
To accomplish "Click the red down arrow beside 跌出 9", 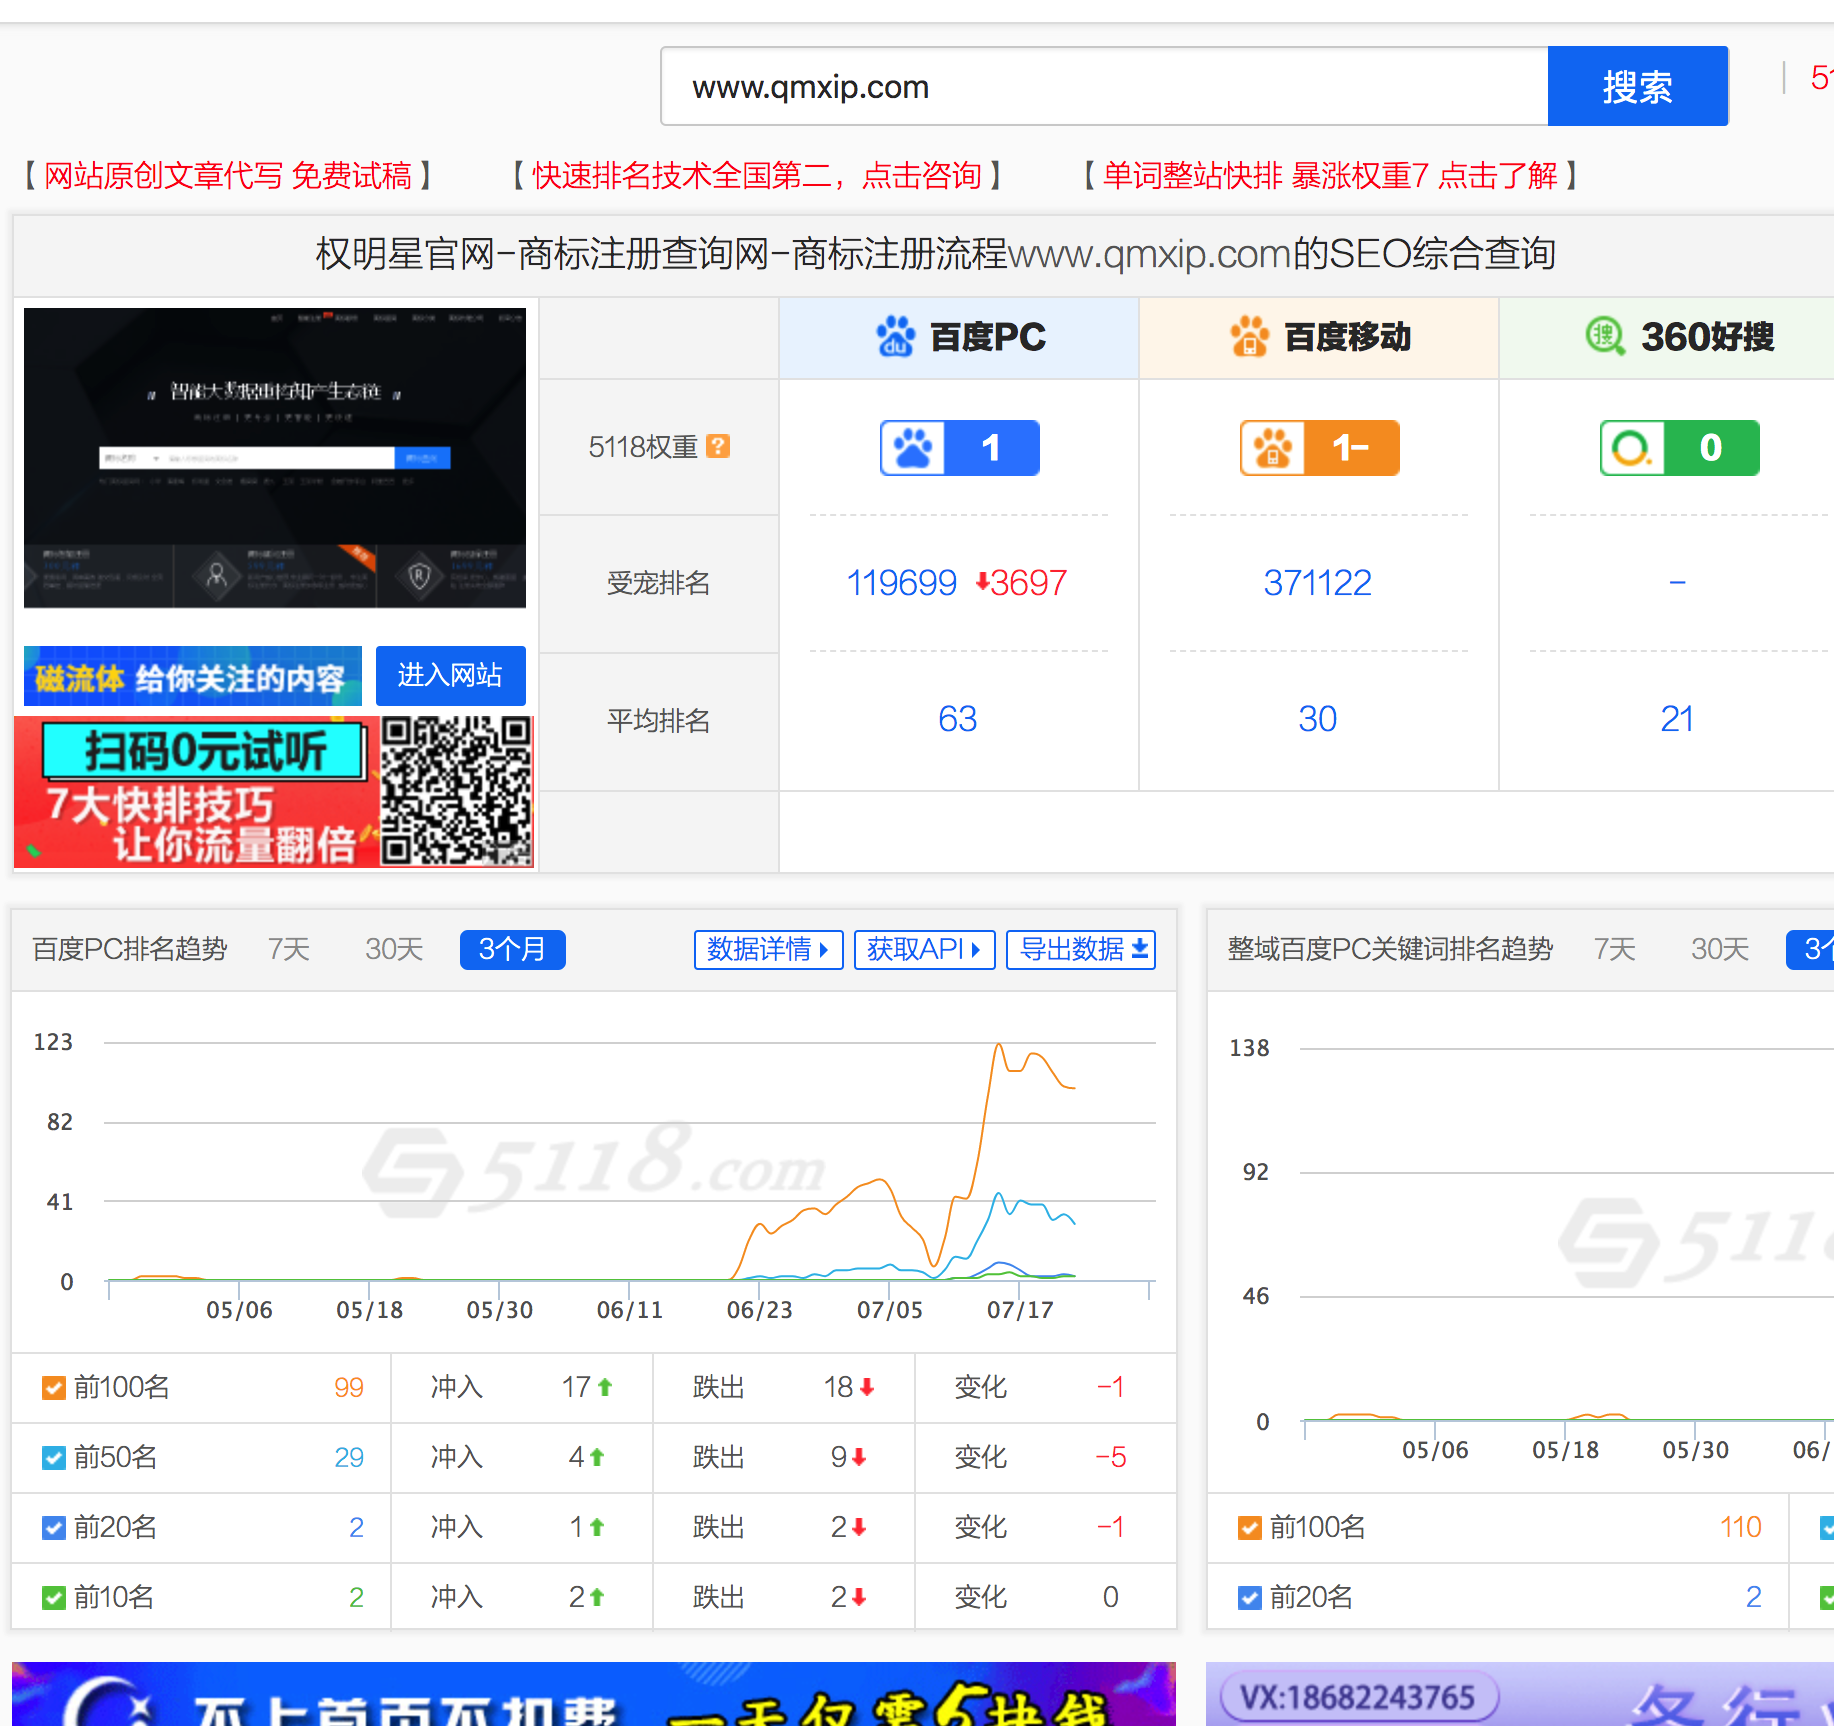I will [x=859, y=1458].
